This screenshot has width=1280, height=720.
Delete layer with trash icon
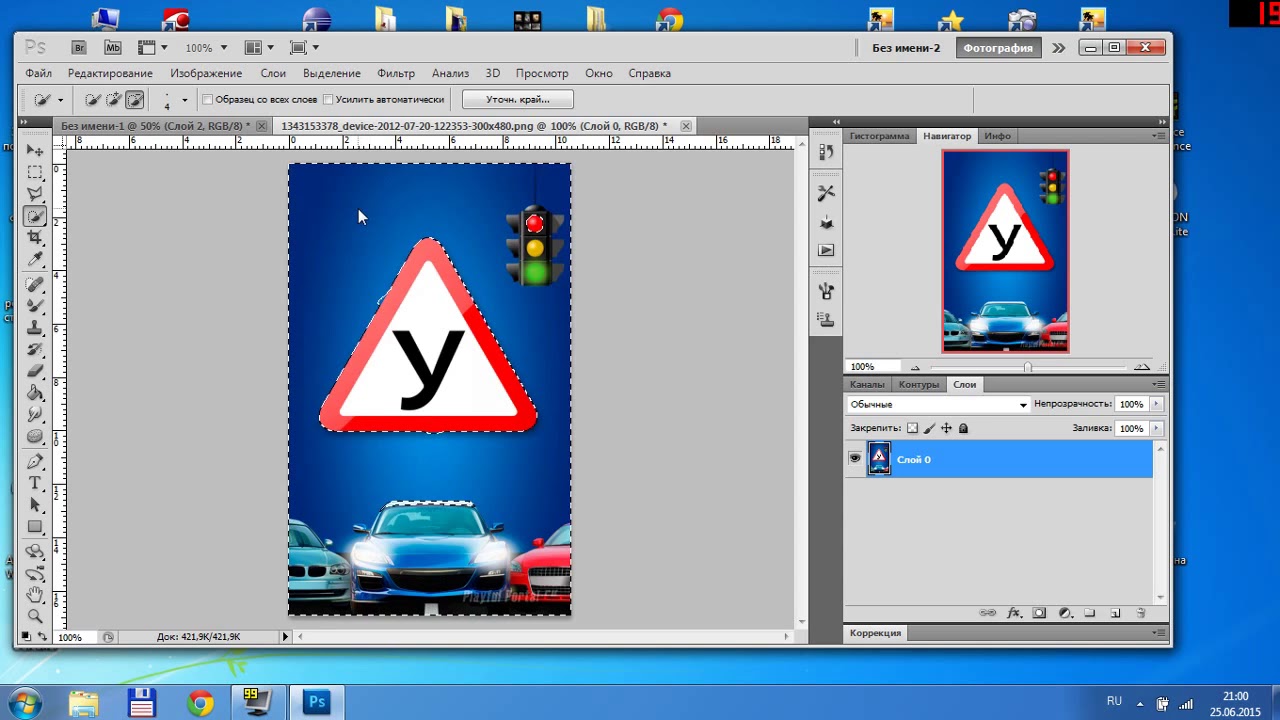click(x=1141, y=613)
